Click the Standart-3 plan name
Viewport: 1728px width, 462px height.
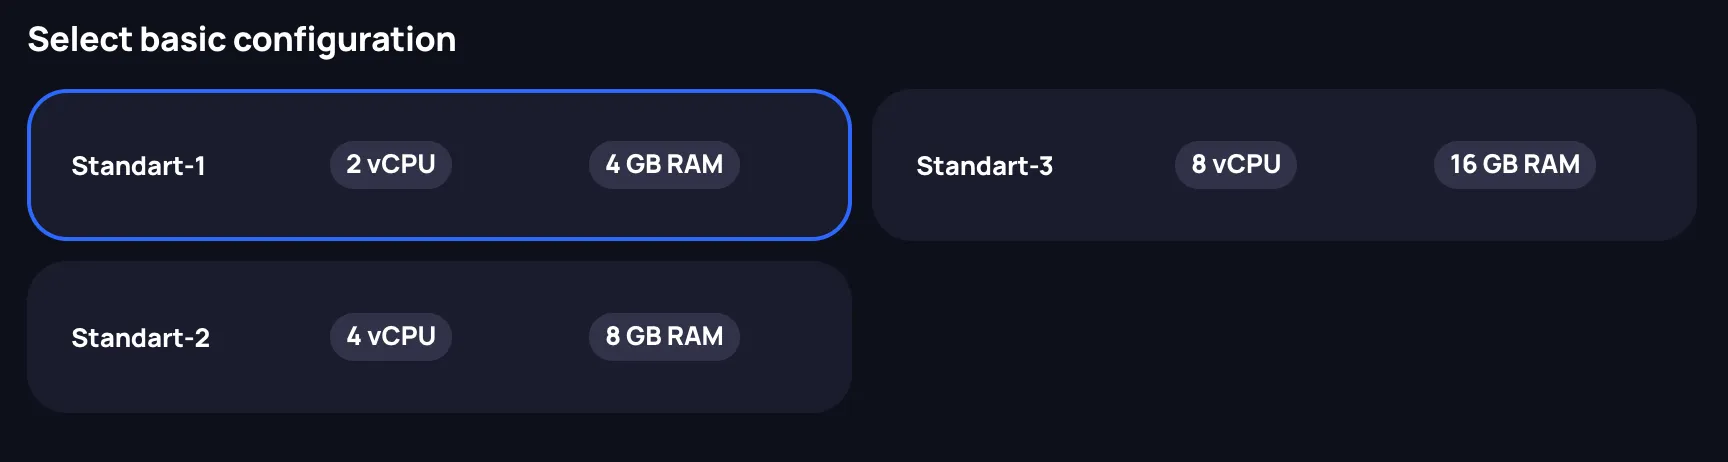click(984, 166)
